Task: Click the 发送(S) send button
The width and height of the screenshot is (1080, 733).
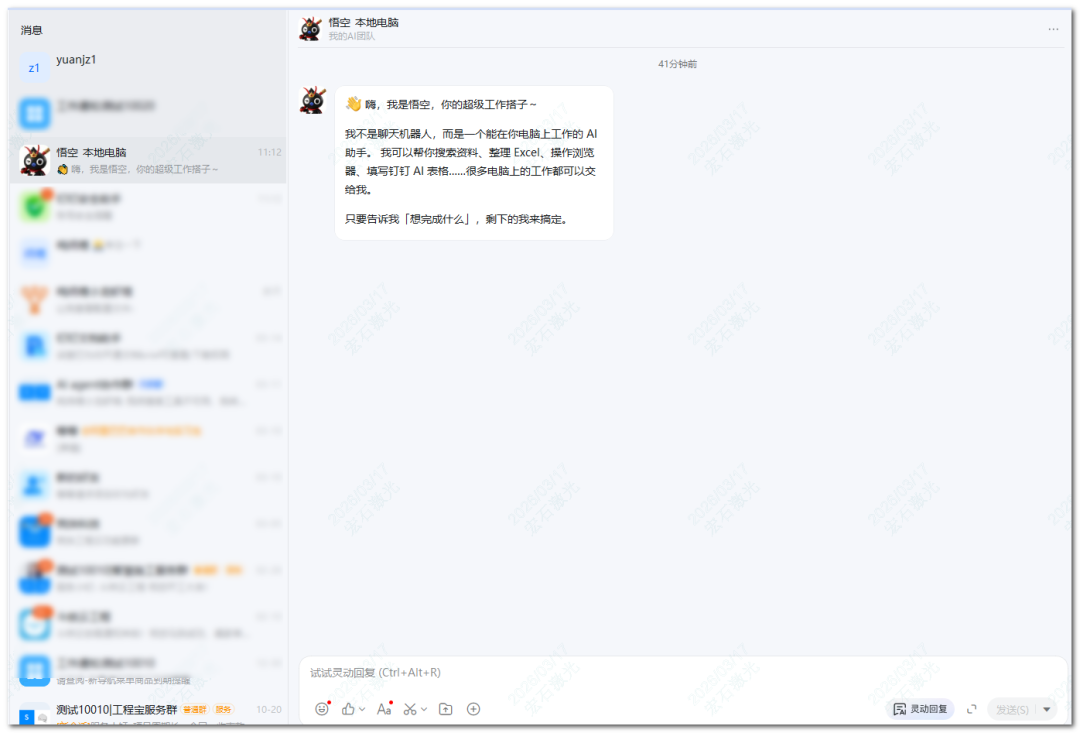Action: coord(1012,710)
